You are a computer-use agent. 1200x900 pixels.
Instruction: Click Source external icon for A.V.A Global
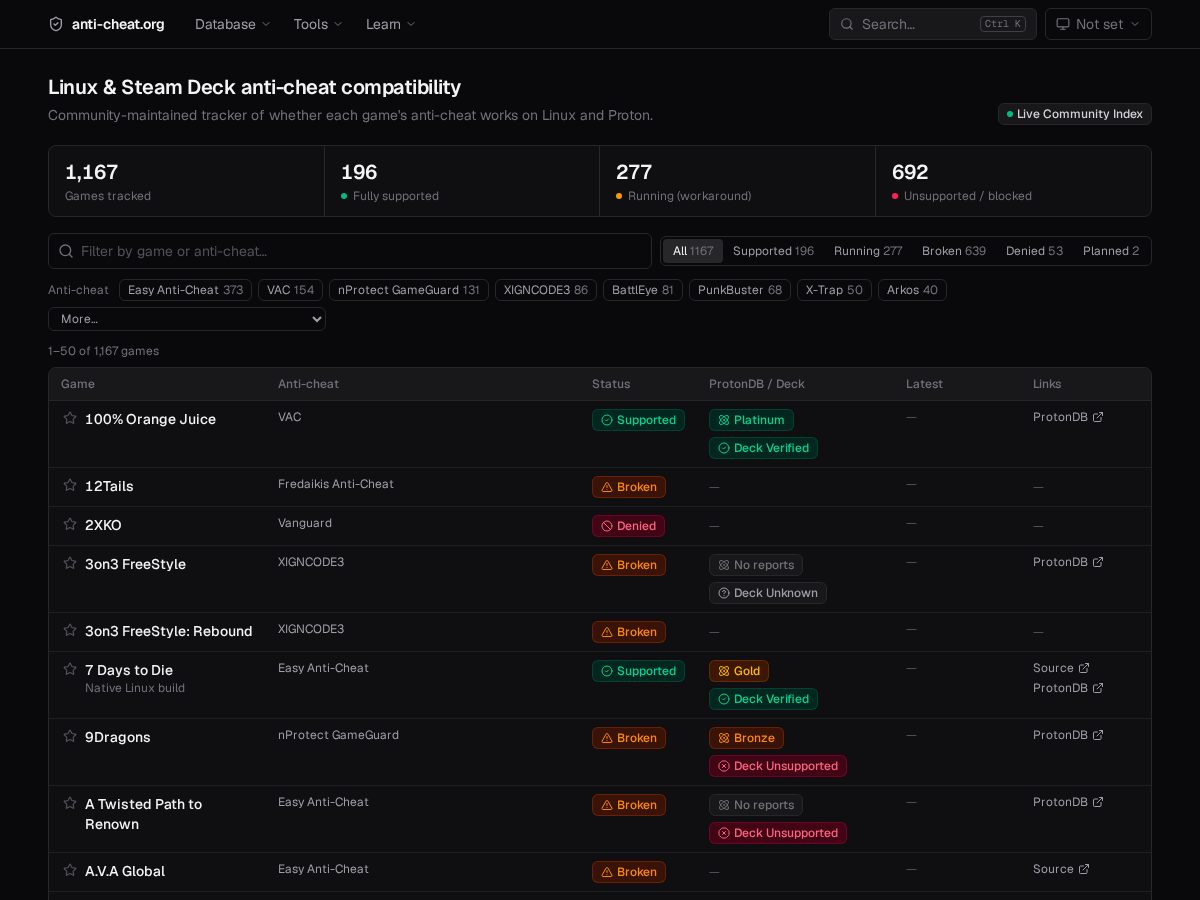(1084, 869)
